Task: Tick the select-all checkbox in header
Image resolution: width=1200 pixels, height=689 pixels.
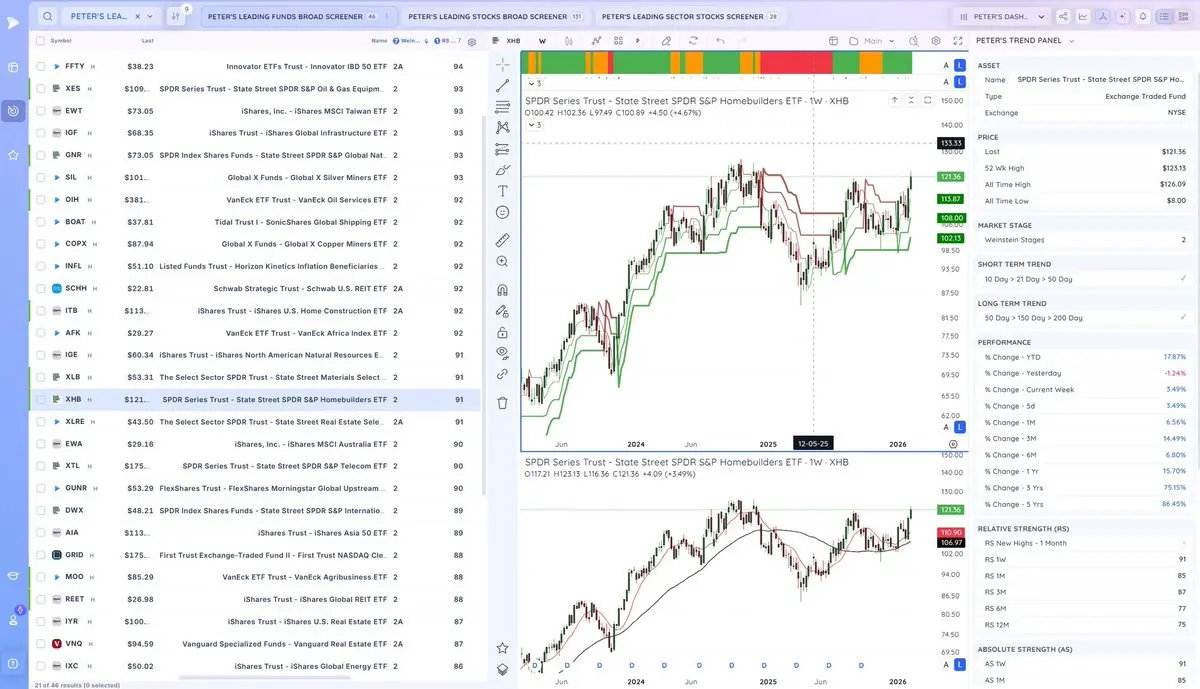Action: coord(40,41)
